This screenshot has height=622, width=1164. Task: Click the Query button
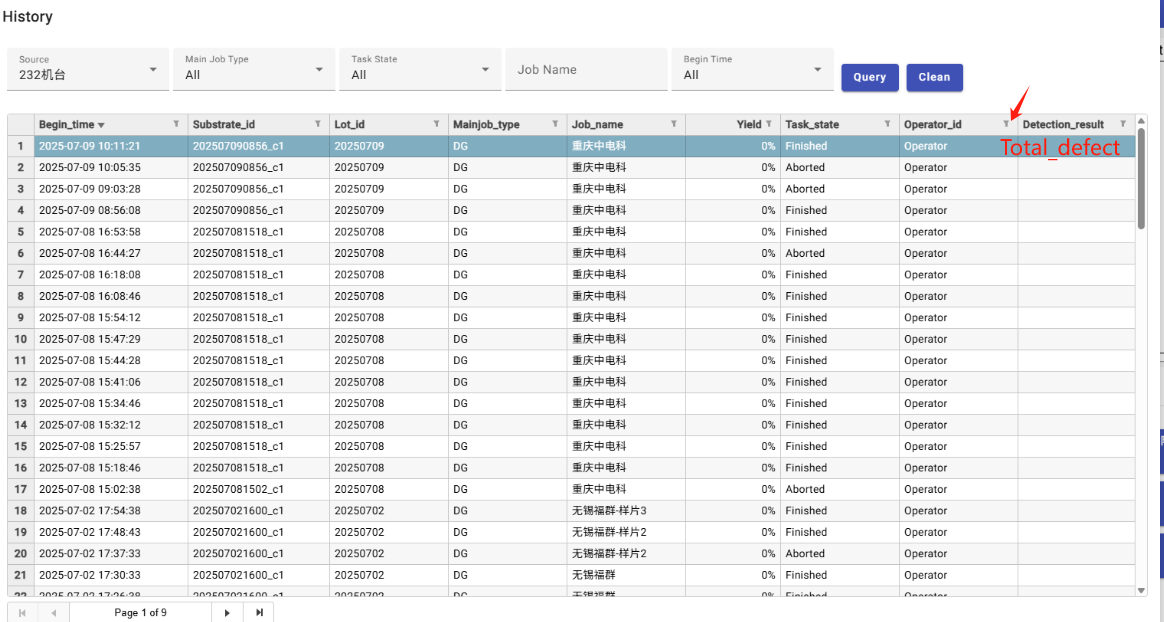(869, 77)
